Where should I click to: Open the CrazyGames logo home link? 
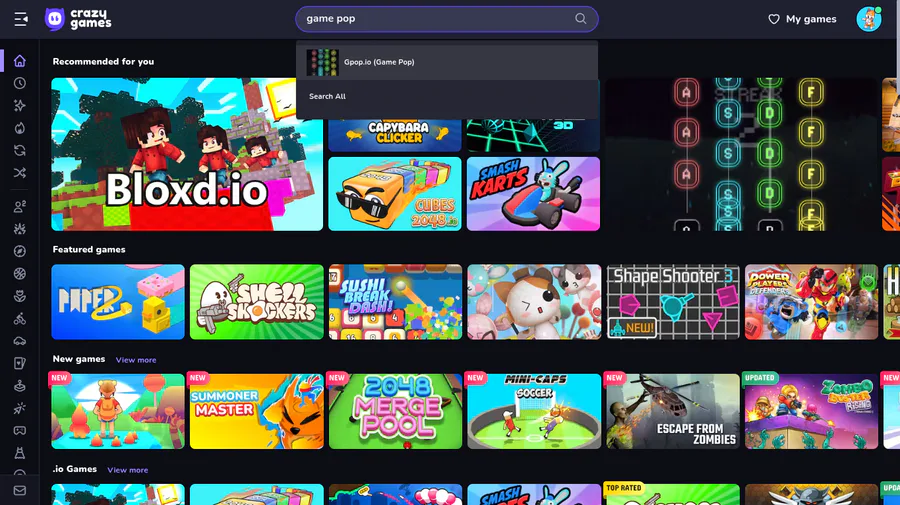pyautogui.click(x=78, y=19)
